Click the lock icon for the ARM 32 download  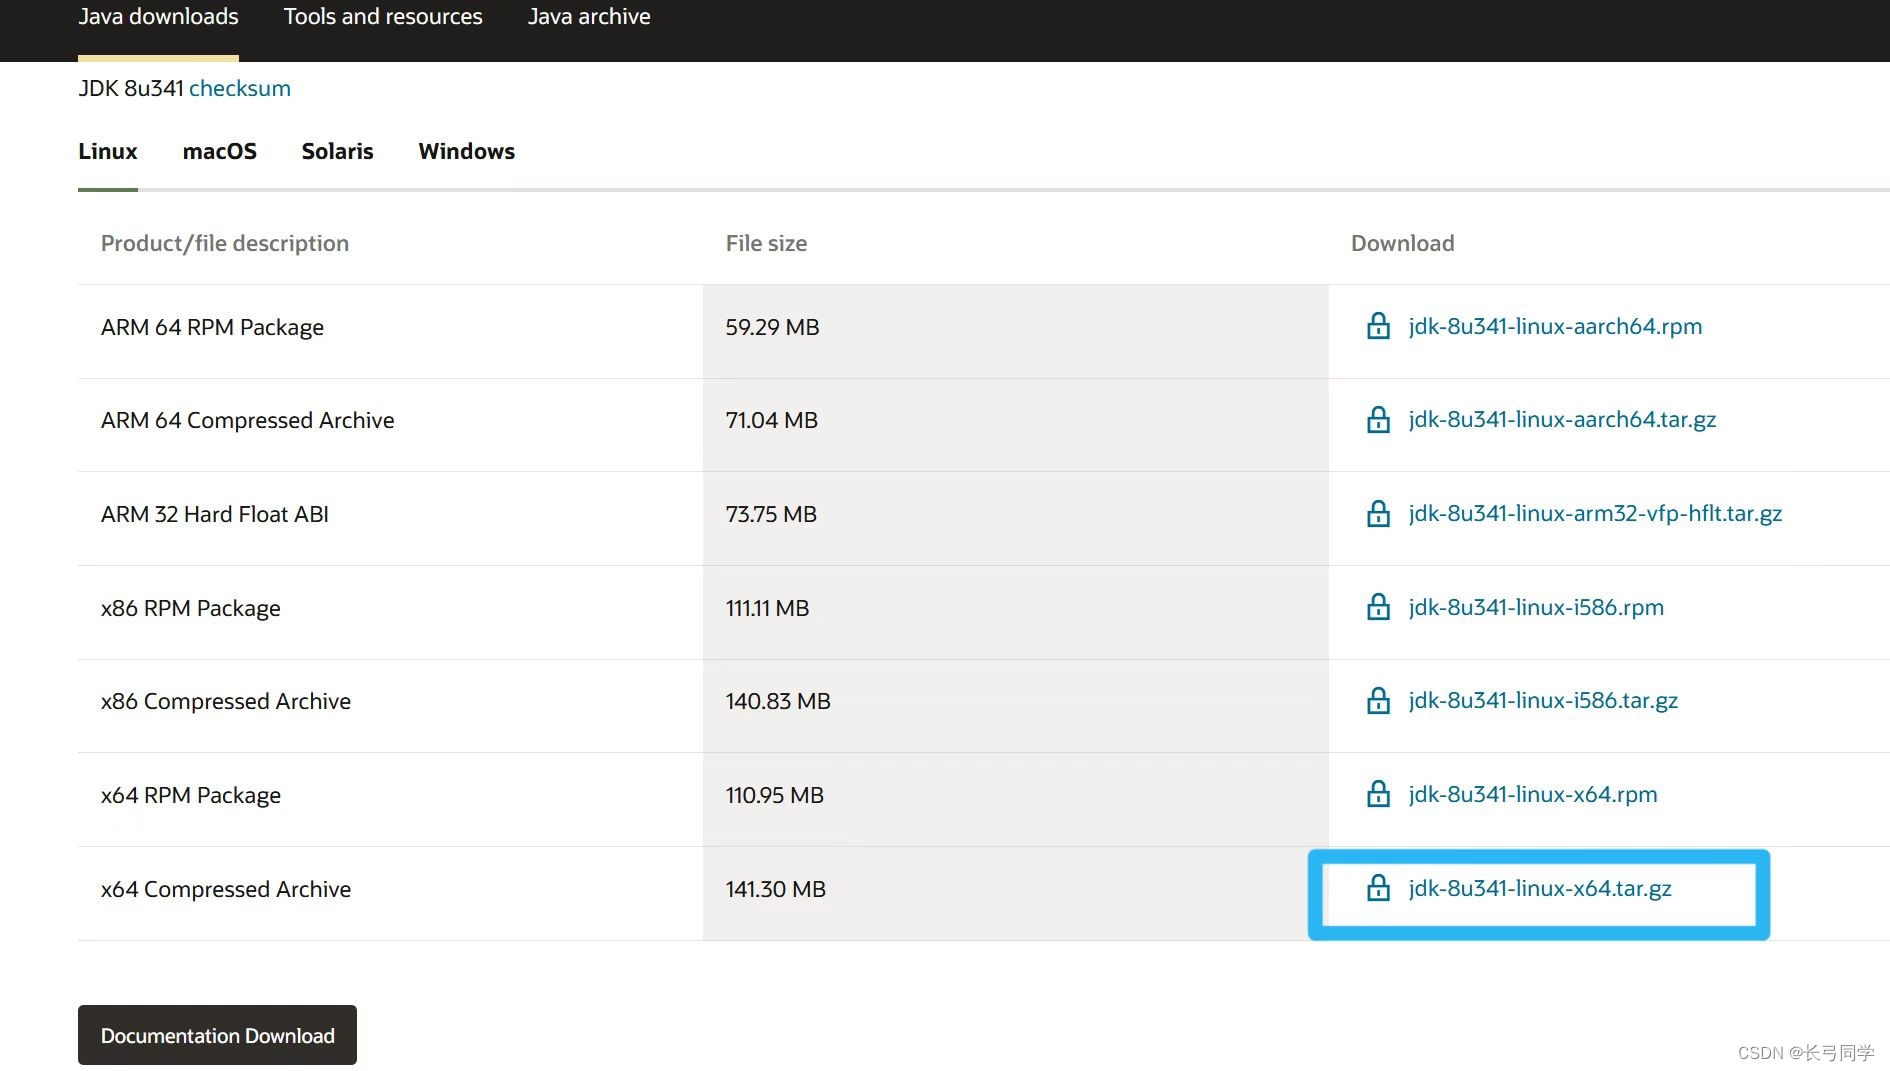(x=1378, y=513)
